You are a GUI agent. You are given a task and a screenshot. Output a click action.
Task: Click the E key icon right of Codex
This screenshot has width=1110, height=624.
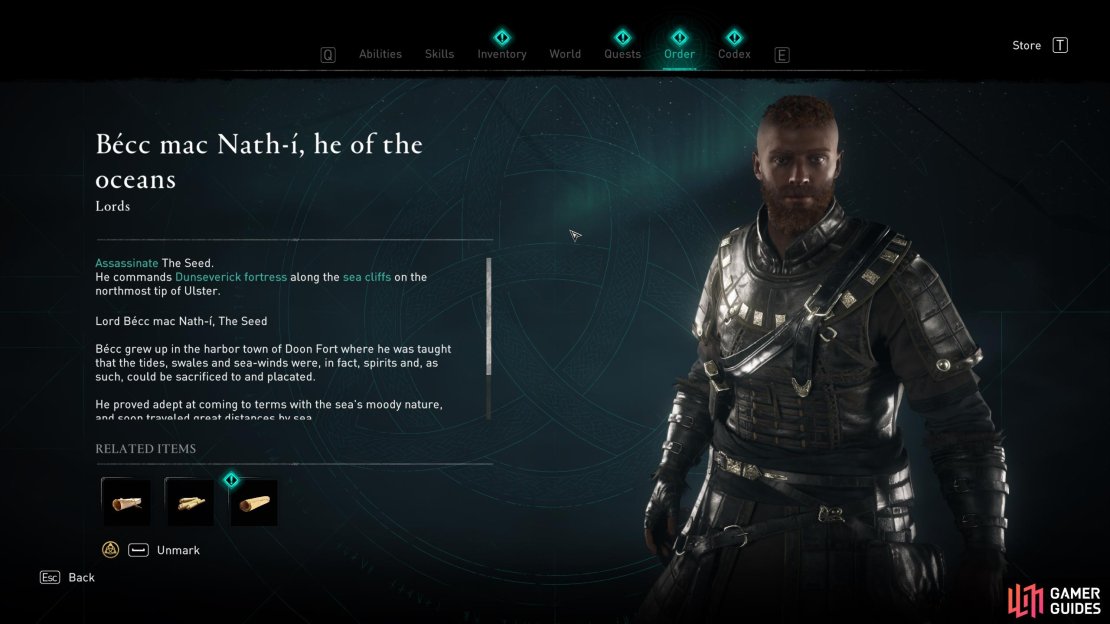tap(782, 55)
